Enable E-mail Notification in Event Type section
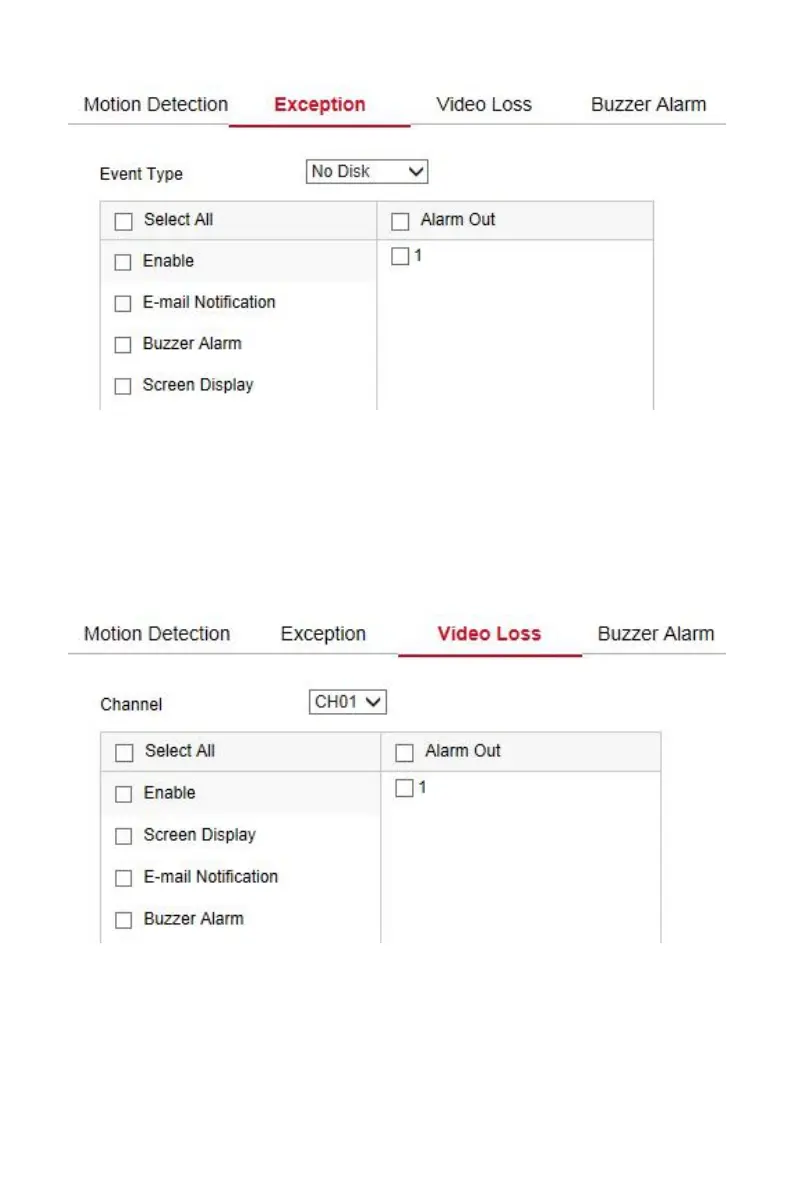Image resolution: width=794 pixels, height=1191 pixels. (123, 304)
